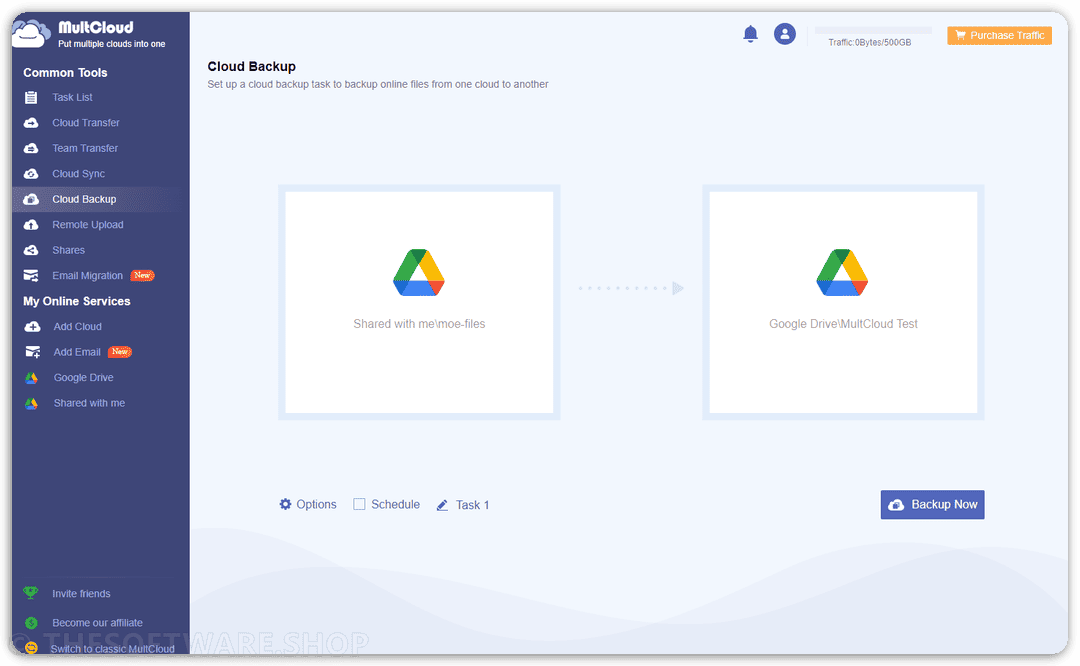Image resolution: width=1080 pixels, height=666 pixels.
Task: Open notifications with the bell icon
Action: [751, 34]
